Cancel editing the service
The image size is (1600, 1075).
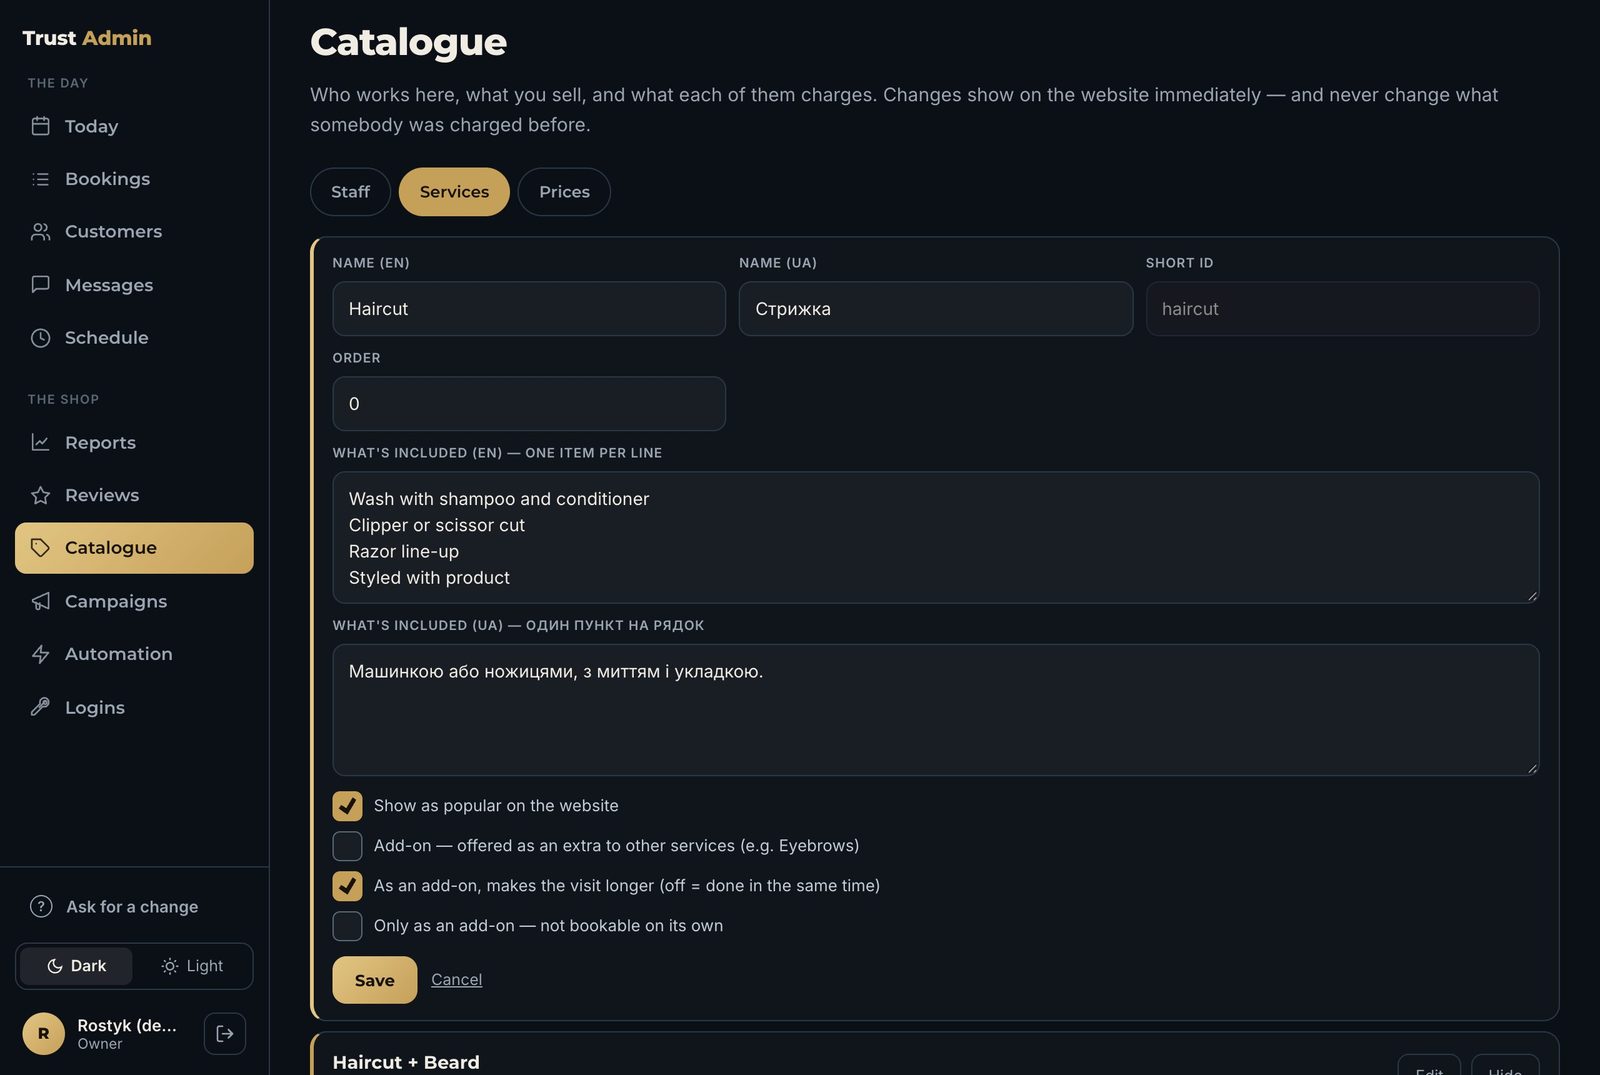pyautogui.click(x=456, y=980)
